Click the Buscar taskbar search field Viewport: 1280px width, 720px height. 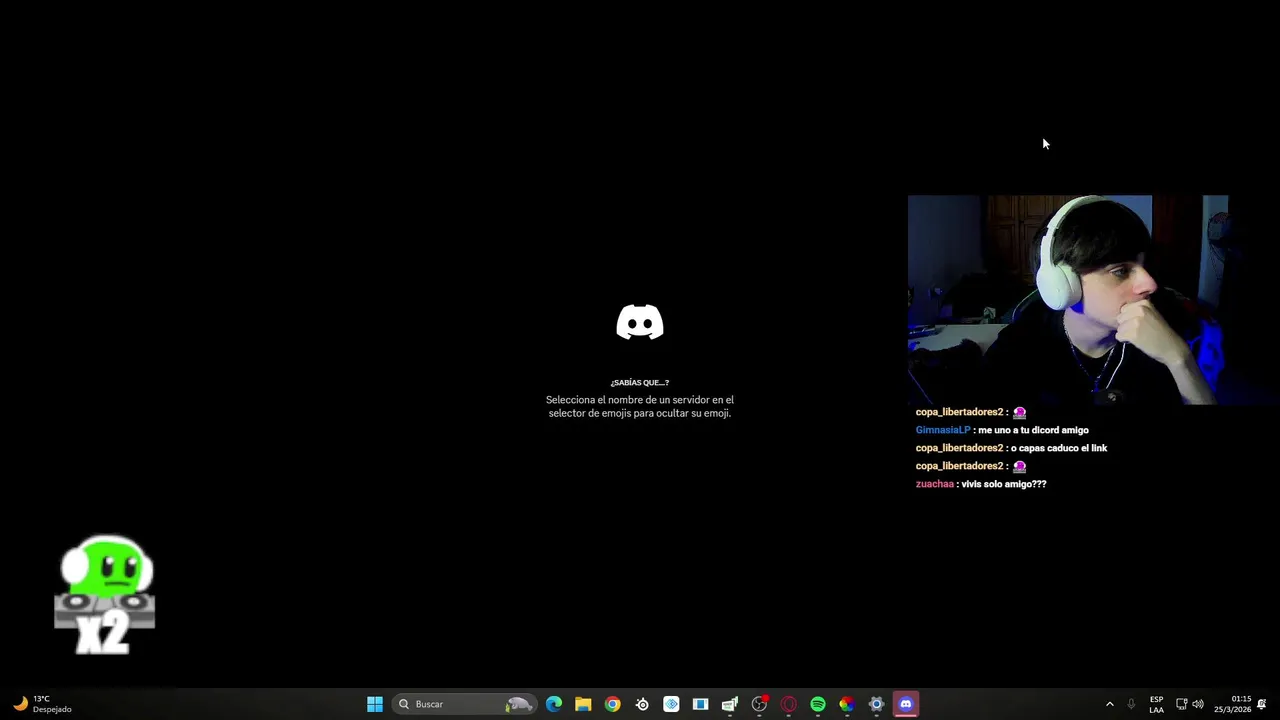click(x=463, y=704)
